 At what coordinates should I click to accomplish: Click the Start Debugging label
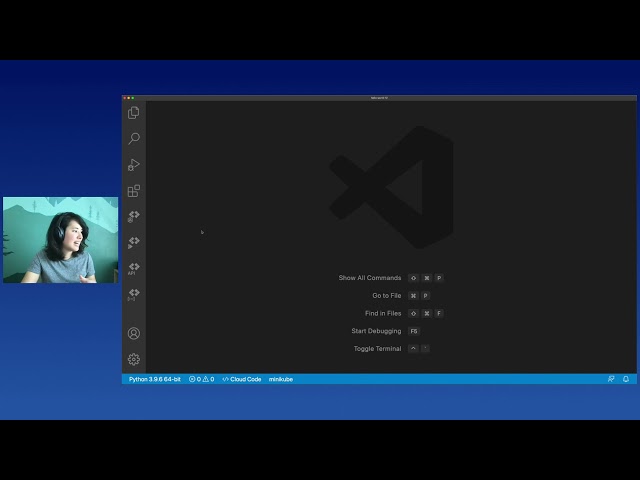(x=376, y=331)
